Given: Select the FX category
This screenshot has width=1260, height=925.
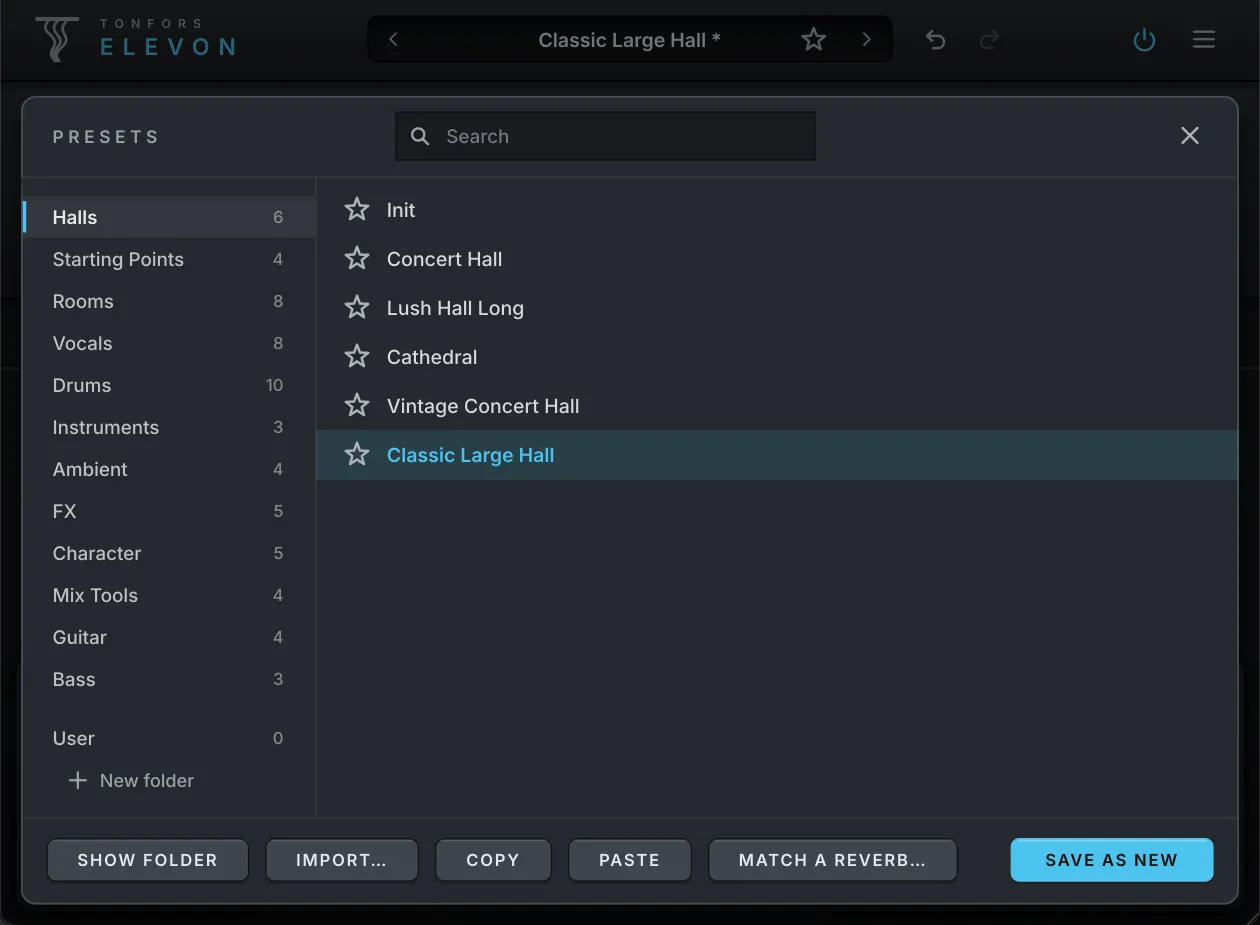Looking at the screenshot, I should pyautogui.click(x=169, y=511).
